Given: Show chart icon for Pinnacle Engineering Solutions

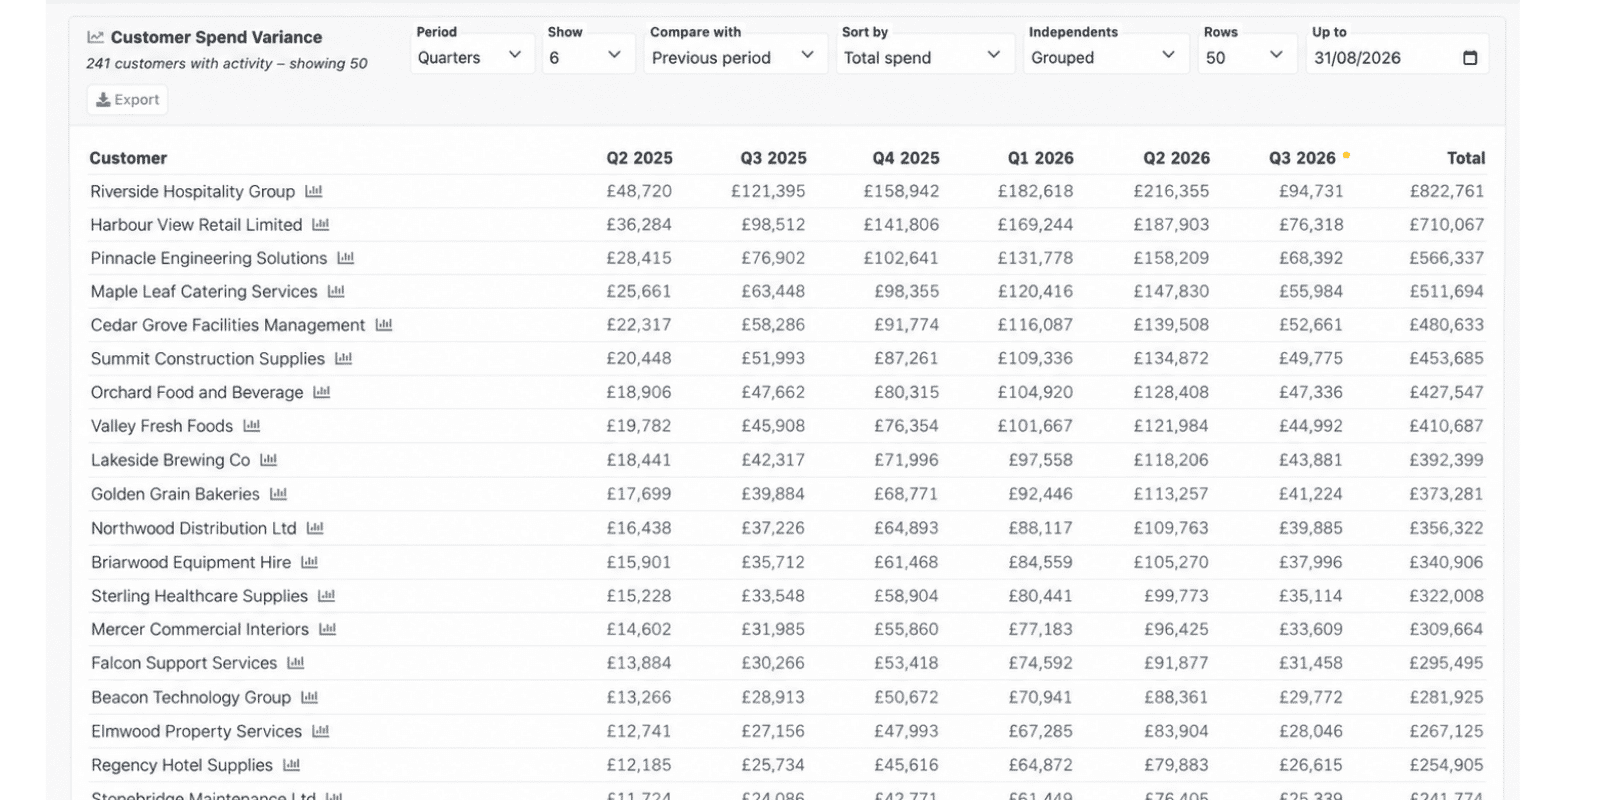Looking at the screenshot, I should [x=346, y=258].
